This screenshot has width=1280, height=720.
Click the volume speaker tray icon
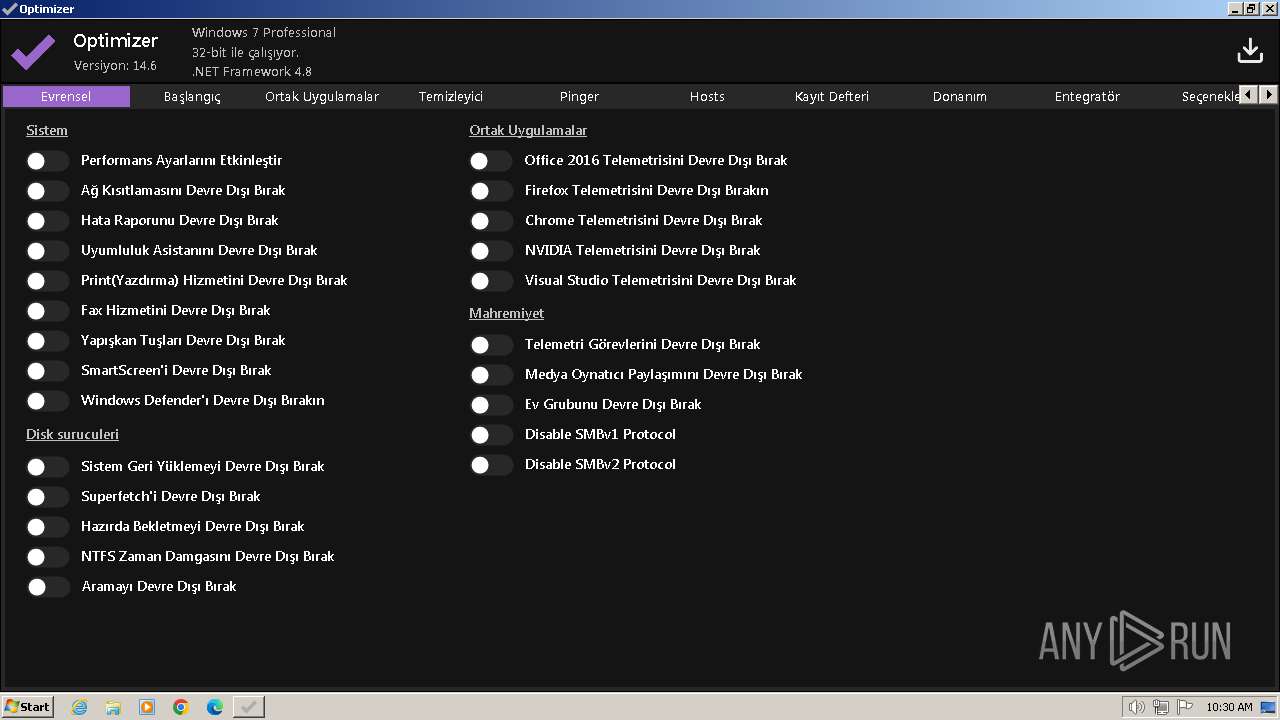1137,707
